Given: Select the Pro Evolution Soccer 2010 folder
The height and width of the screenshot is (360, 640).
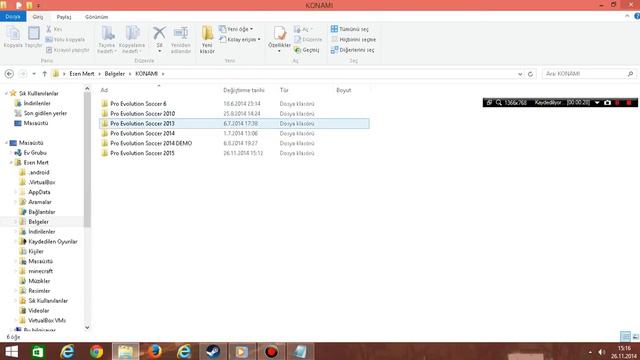Looking at the screenshot, I should (142, 113).
